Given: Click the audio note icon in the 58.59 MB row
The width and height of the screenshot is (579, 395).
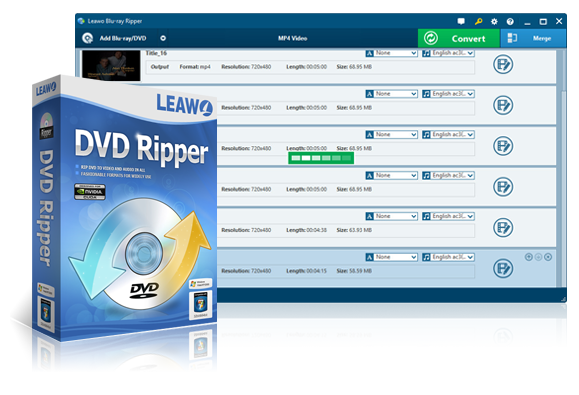Looking at the screenshot, I should click(x=426, y=257).
